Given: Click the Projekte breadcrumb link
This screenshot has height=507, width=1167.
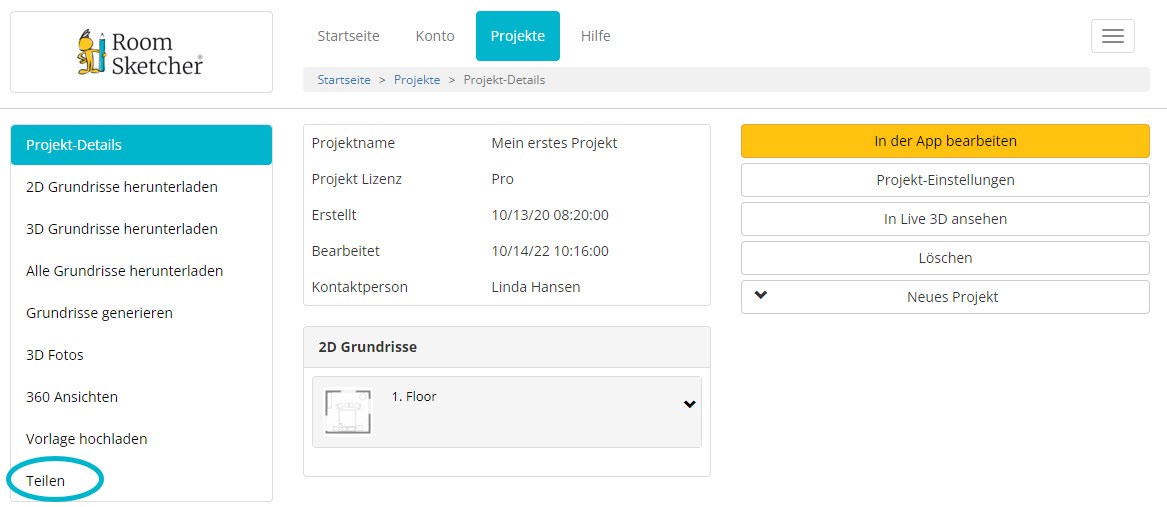Looking at the screenshot, I should click(417, 80).
